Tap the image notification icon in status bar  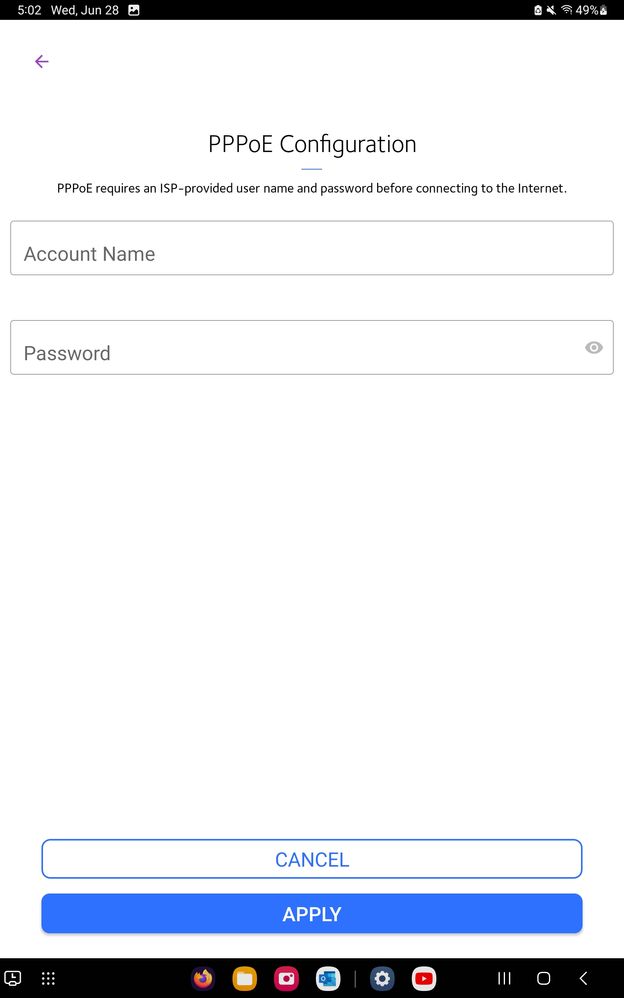(134, 10)
